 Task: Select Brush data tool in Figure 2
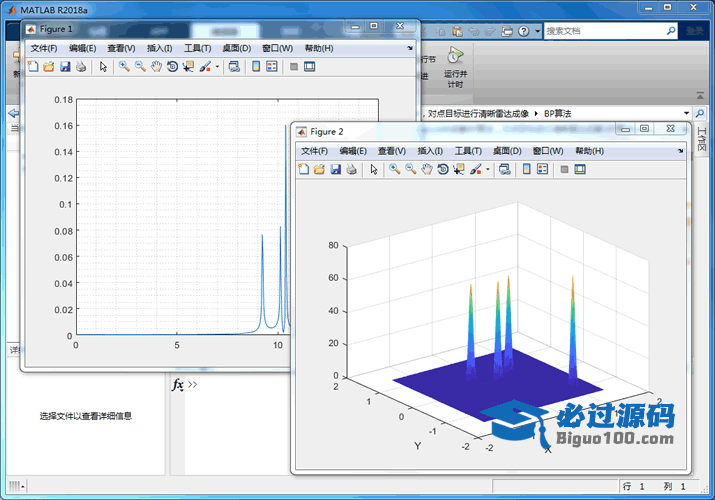pyautogui.click(x=476, y=169)
